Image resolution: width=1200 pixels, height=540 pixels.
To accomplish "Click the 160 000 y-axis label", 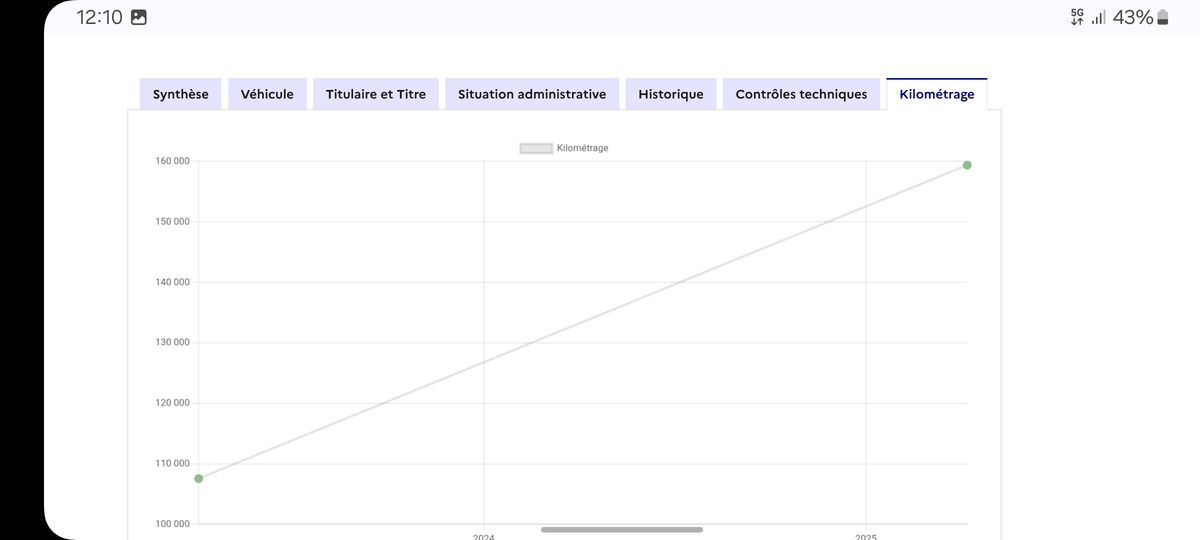I will [x=173, y=161].
